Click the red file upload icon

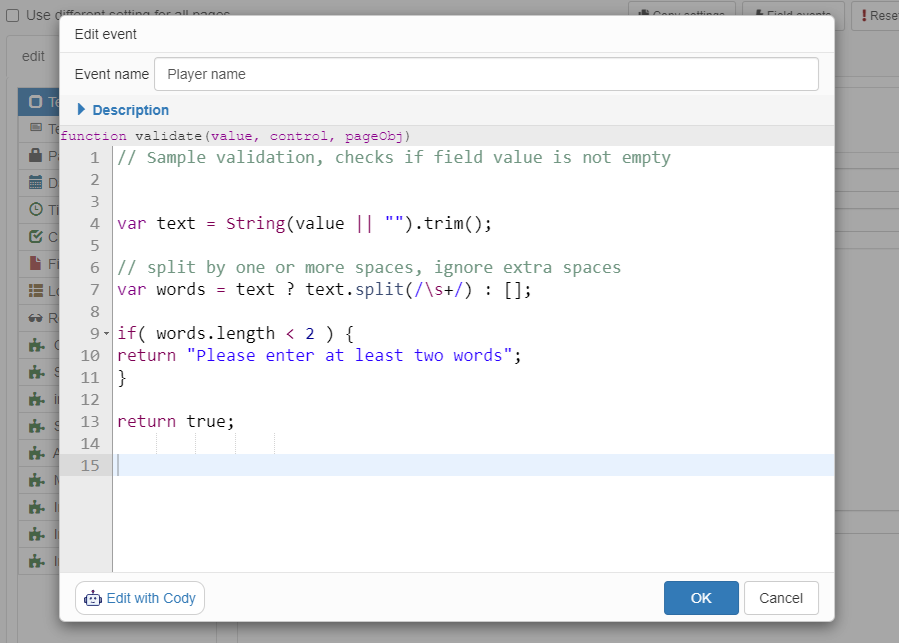coord(36,263)
